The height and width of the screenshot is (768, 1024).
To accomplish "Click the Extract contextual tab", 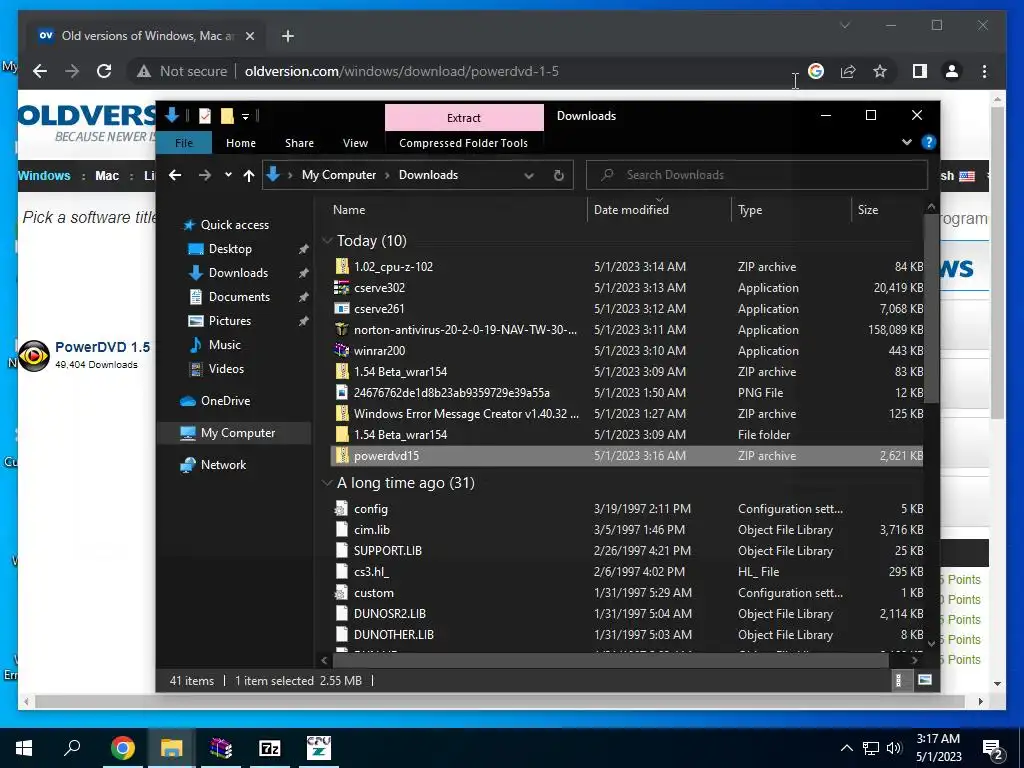I will click(464, 118).
